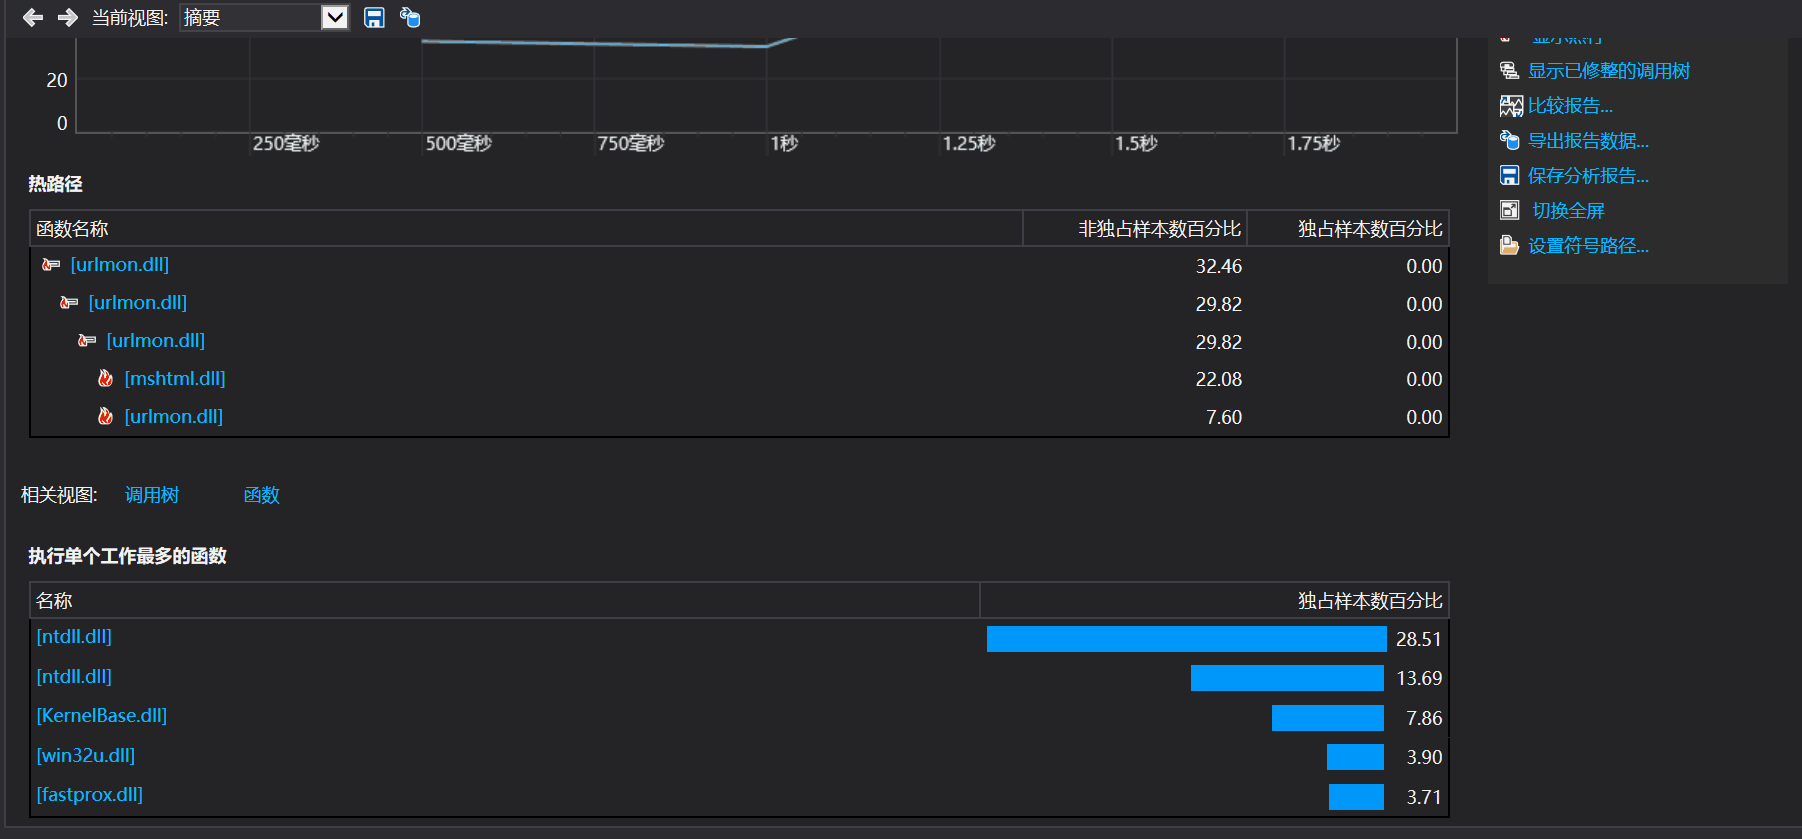This screenshot has width=1802, height=839.
Task: Open the 函数 related view
Action: pyautogui.click(x=262, y=495)
